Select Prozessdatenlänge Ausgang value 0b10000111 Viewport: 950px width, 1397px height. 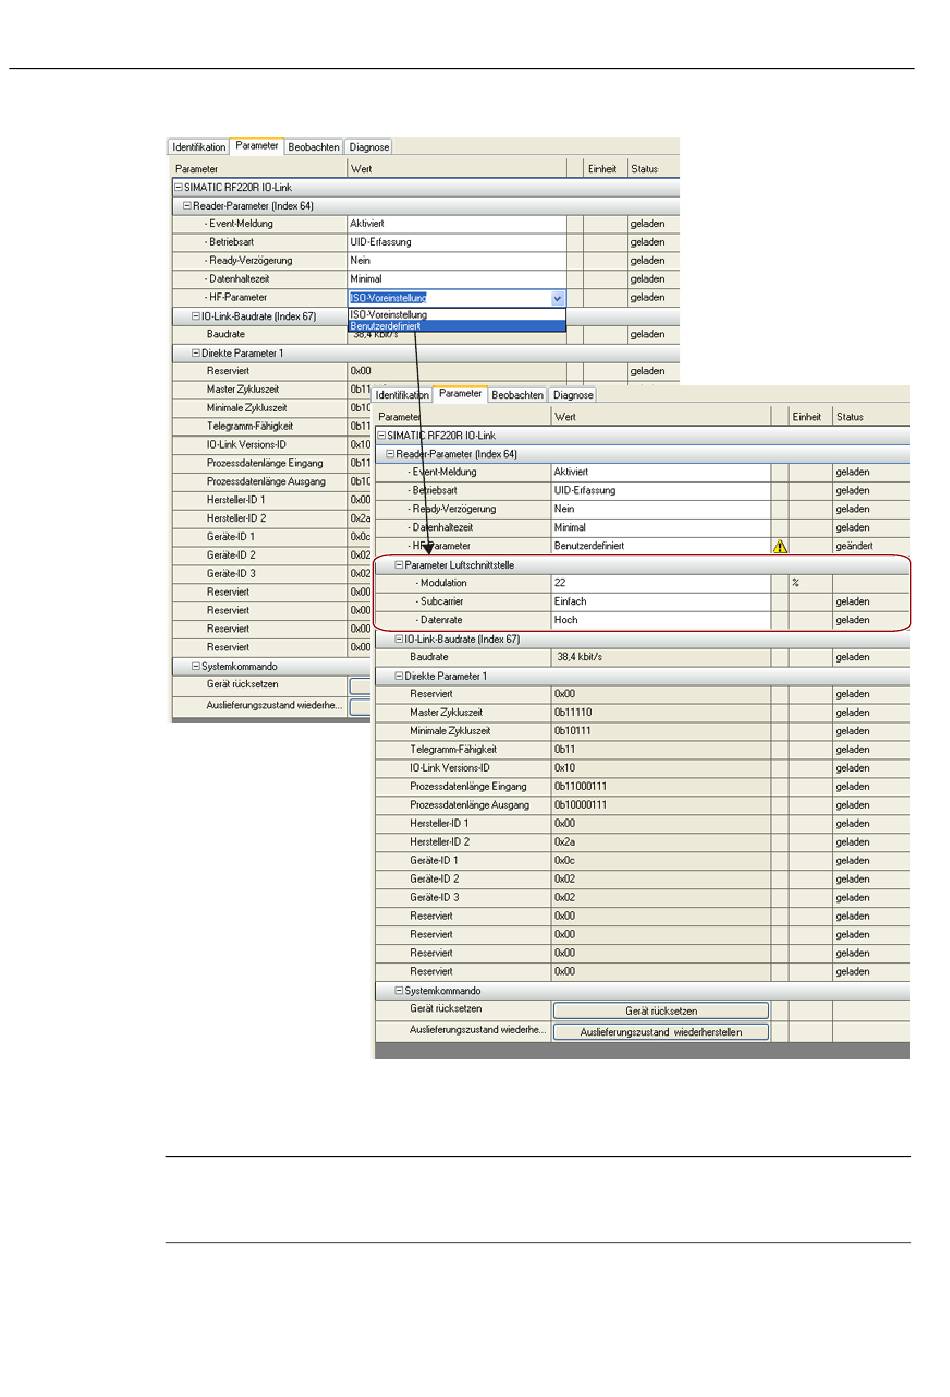coord(661,805)
